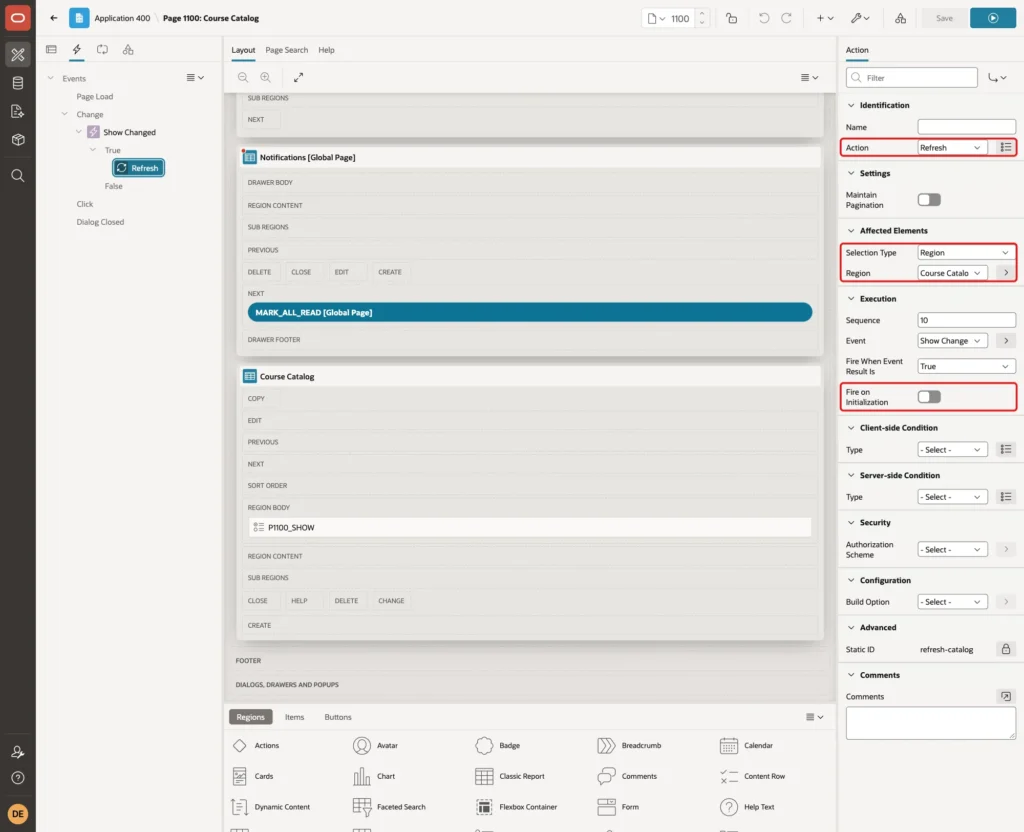Click the Static ID lock icon

click(1006, 649)
